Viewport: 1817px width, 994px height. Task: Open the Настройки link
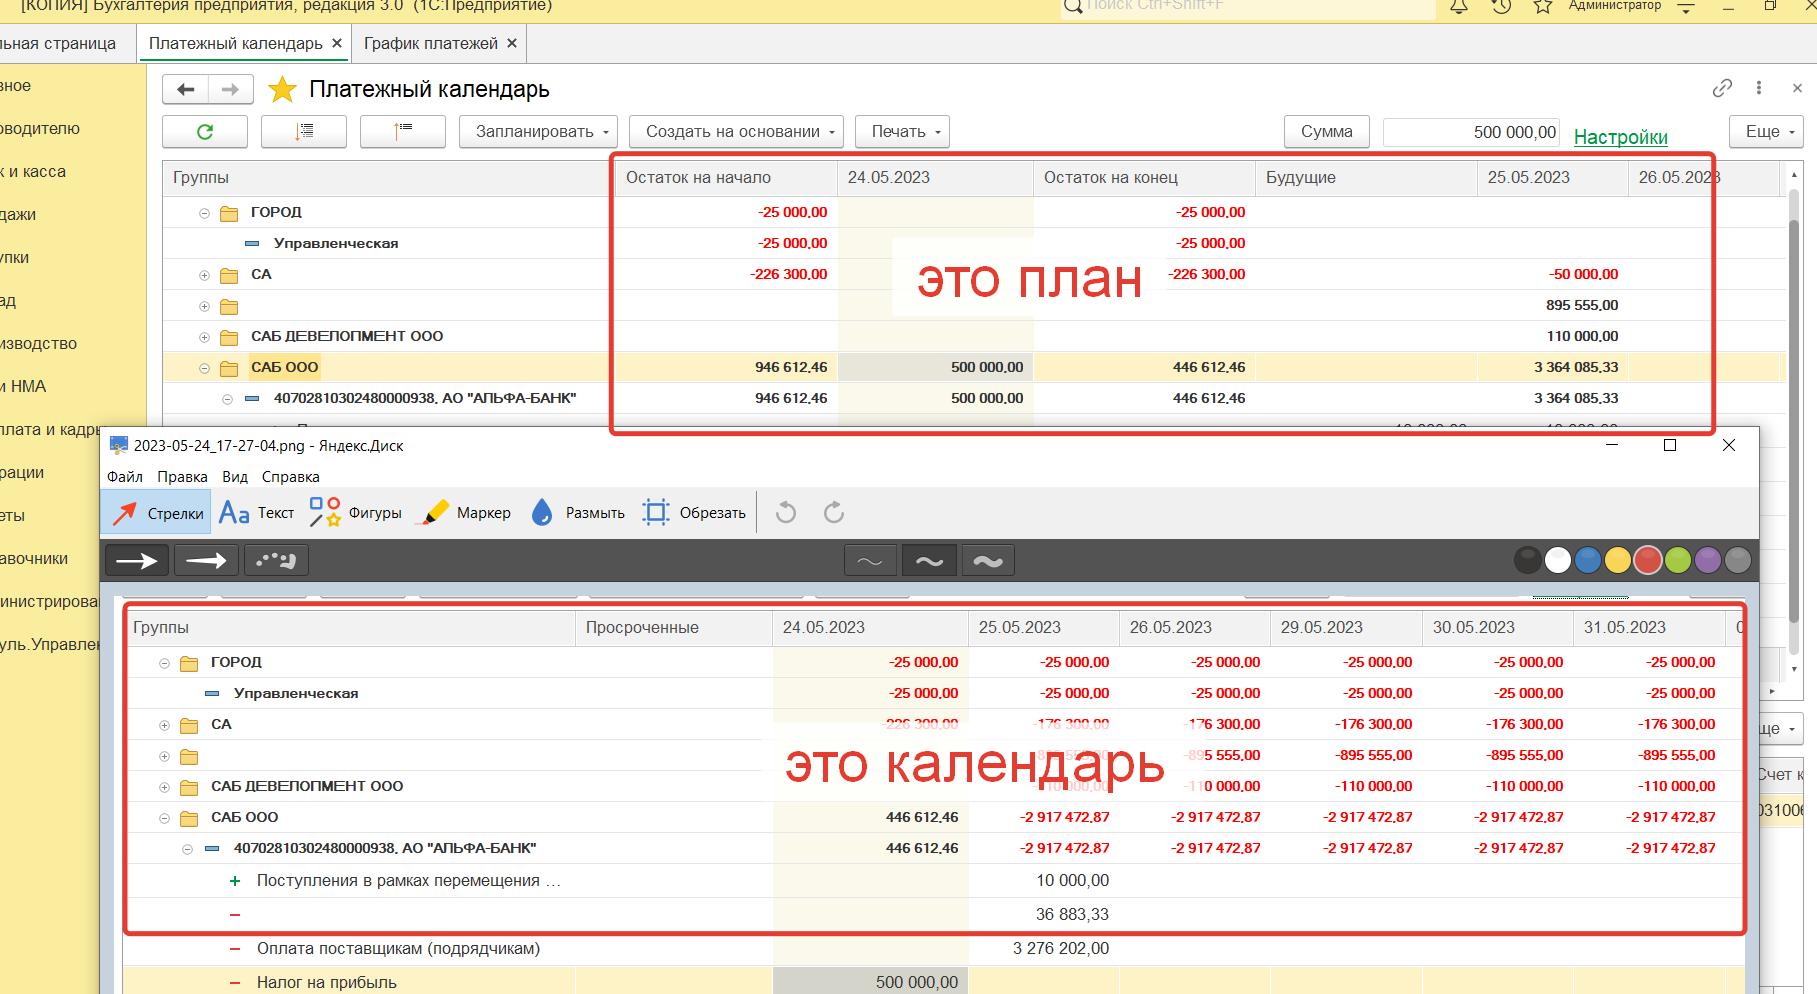tap(1620, 137)
